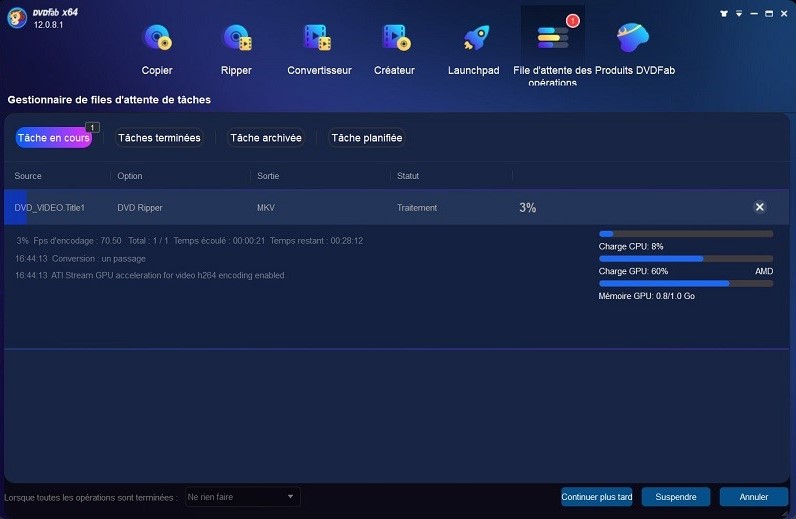Open the Copier module icon

pyautogui.click(x=157, y=39)
